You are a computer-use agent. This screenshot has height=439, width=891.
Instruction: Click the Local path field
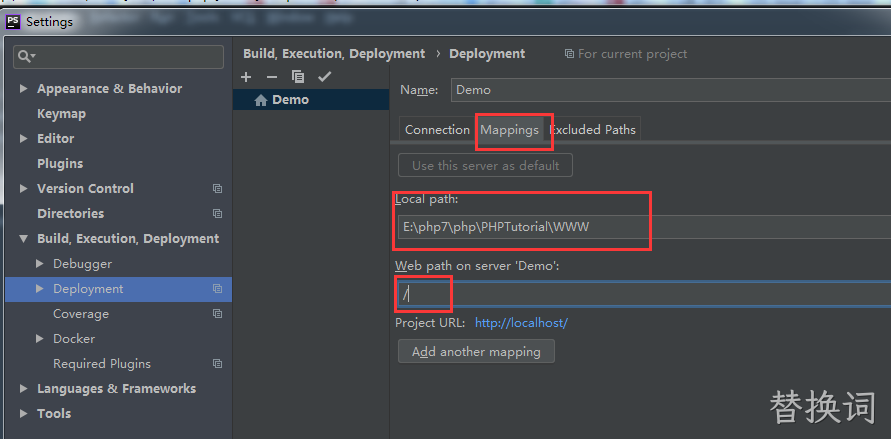tap(644, 227)
